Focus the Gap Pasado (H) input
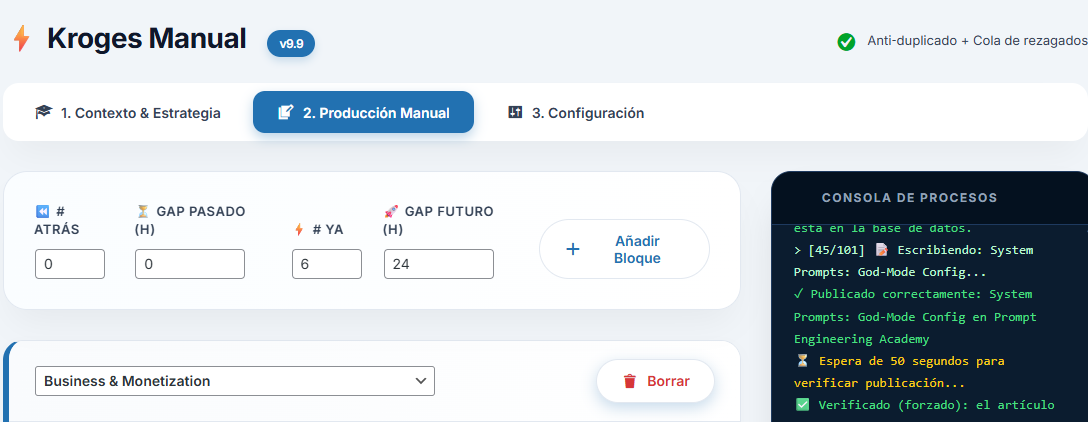This screenshot has width=1088, height=422. point(190,264)
